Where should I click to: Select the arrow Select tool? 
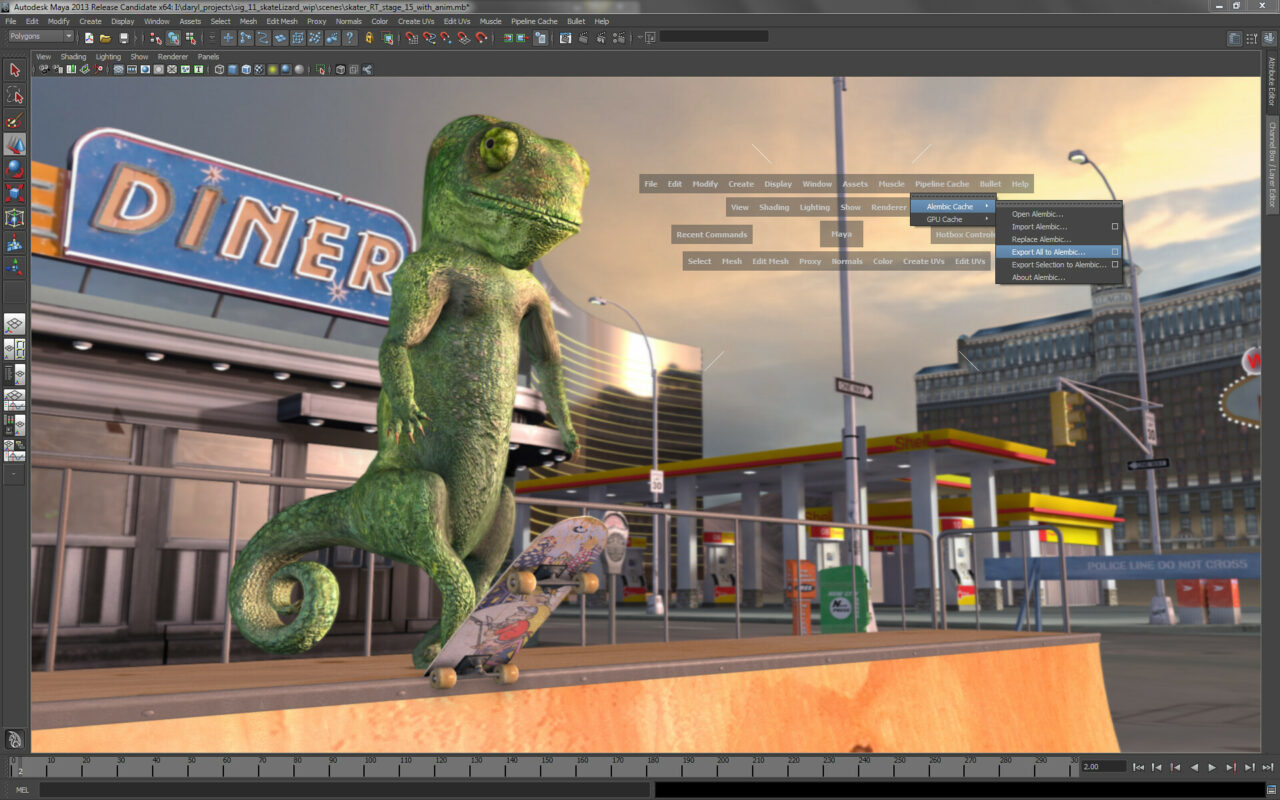14,70
